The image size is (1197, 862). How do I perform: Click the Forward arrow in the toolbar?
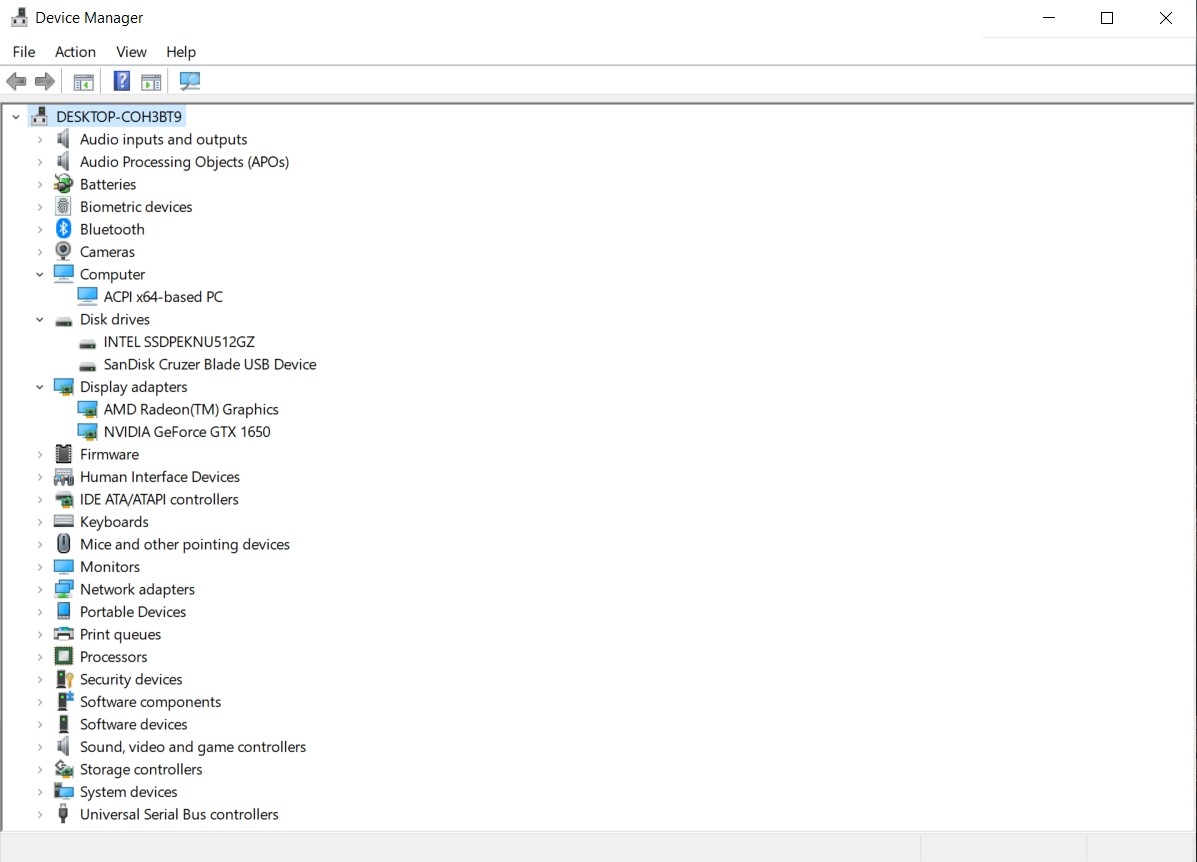(44, 82)
